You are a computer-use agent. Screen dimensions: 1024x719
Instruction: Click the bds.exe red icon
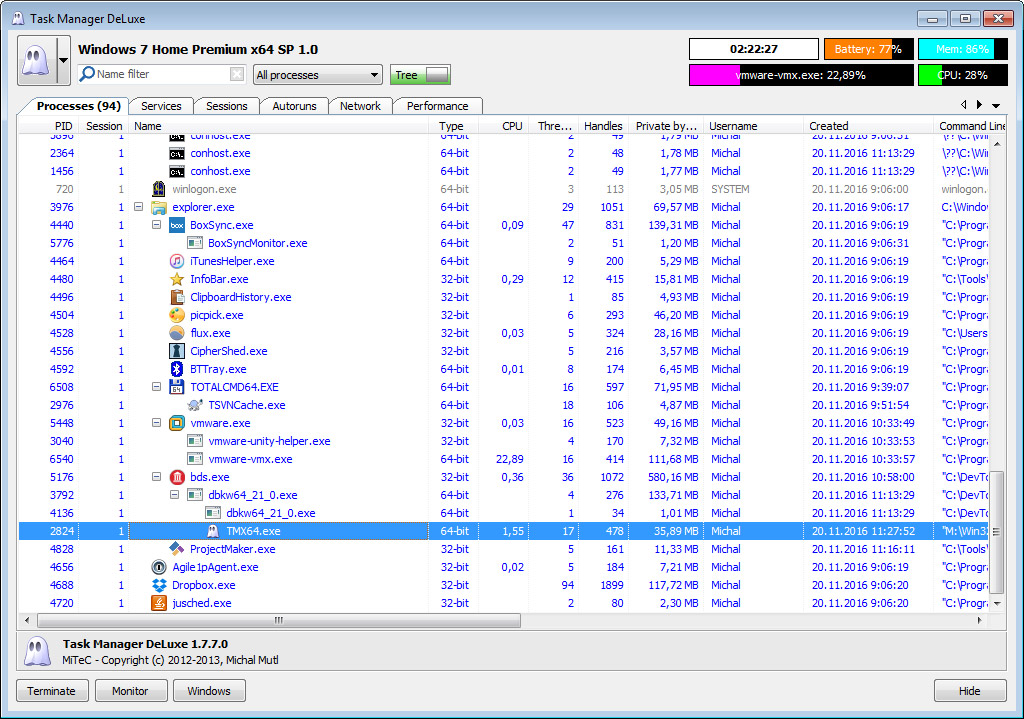click(x=176, y=477)
